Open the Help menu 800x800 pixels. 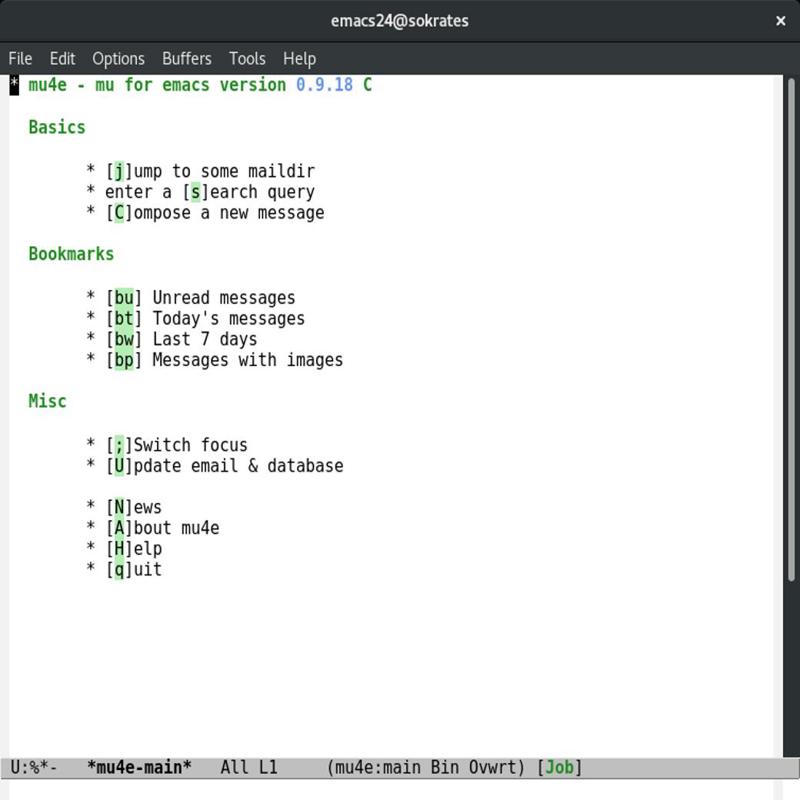[x=299, y=58]
